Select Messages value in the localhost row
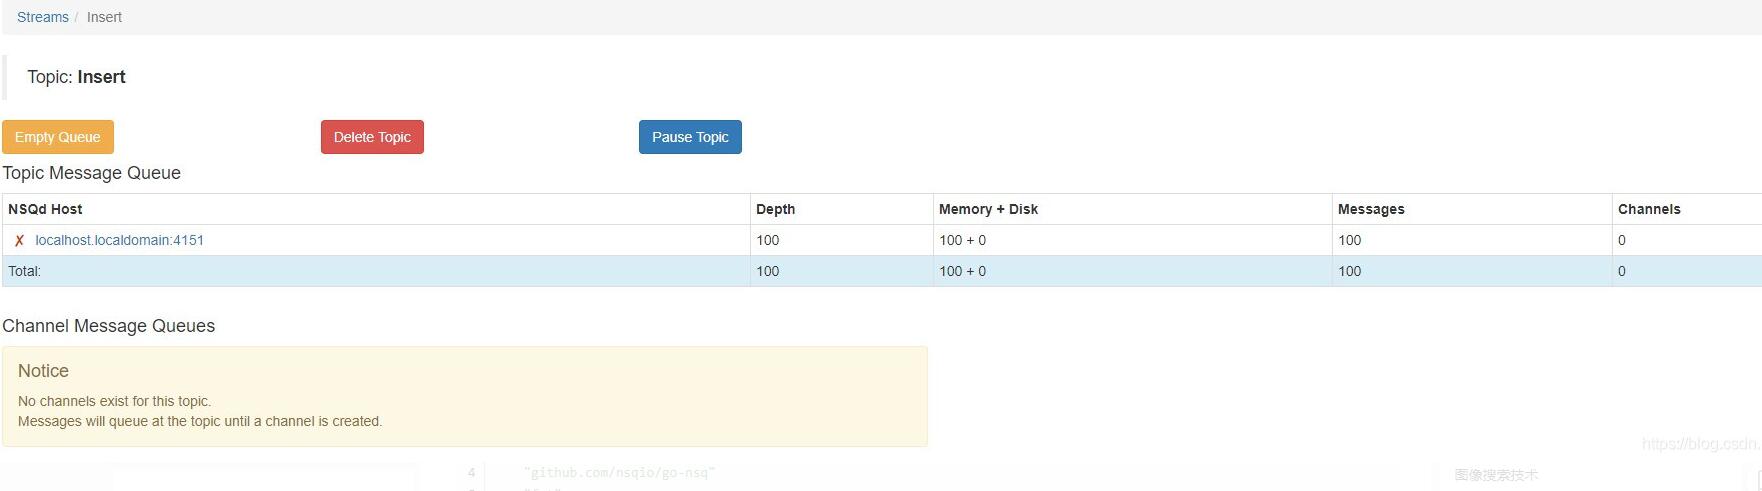Screen dimensions: 1762x491 pos(1350,240)
